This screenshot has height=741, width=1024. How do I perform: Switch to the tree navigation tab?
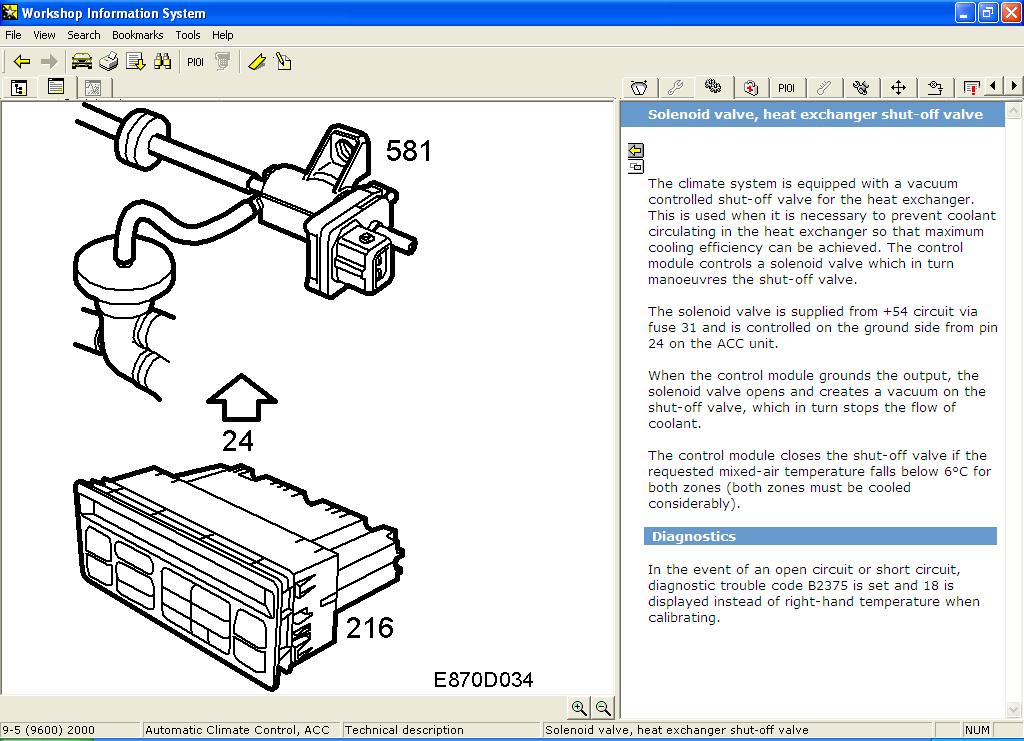(18, 88)
